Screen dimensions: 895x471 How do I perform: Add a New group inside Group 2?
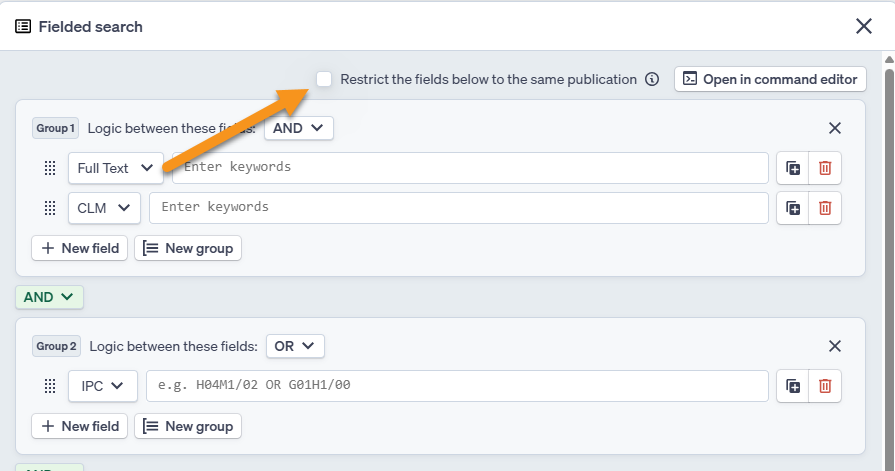click(188, 426)
